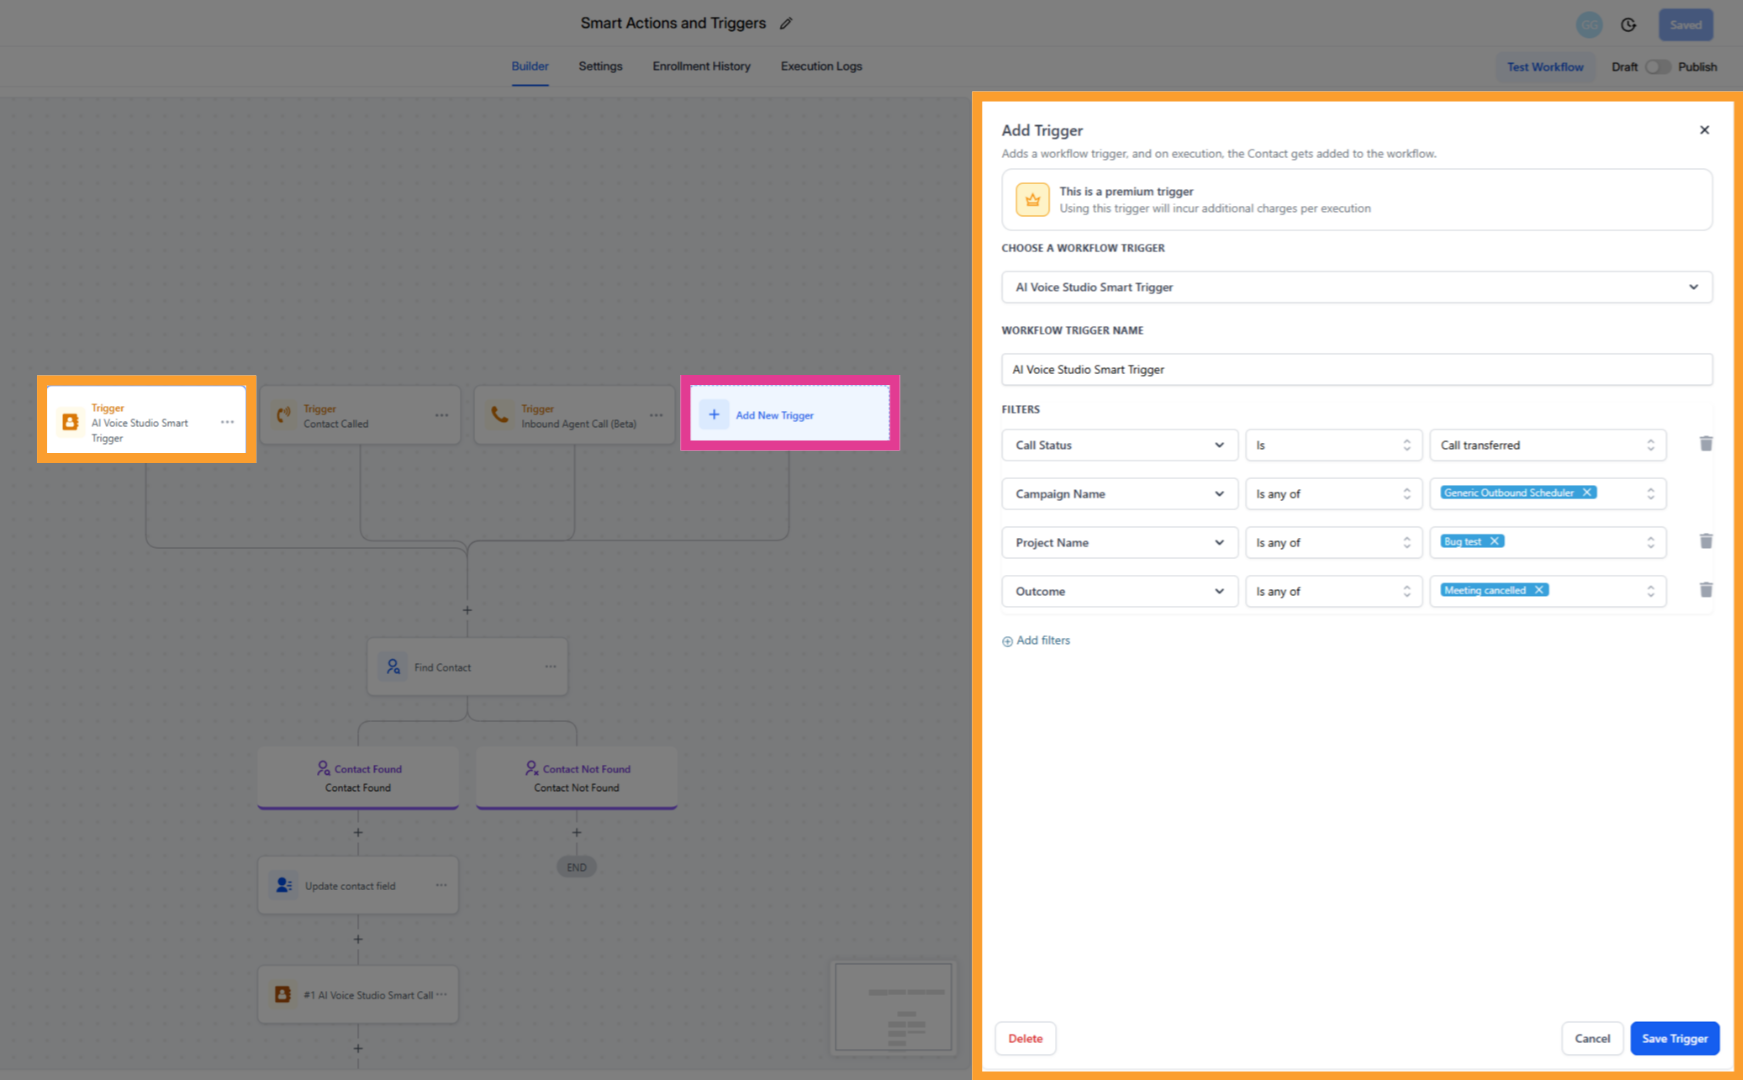This screenshot has height=1080, width=1743.
Task: Delete this trigger
Action: 1025,1038
